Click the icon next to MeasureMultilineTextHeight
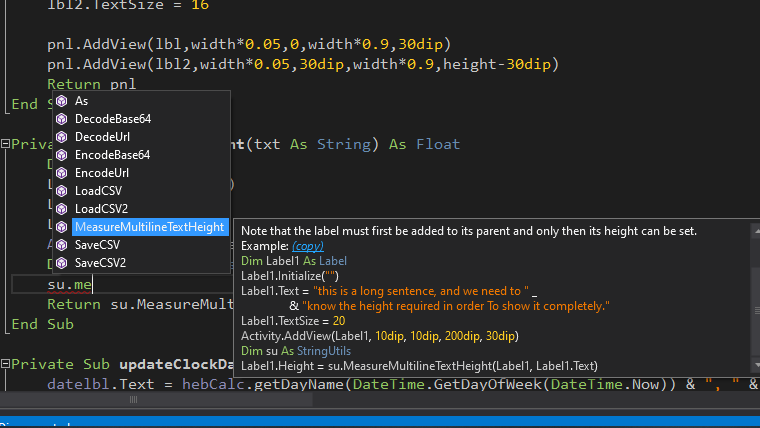The image size is (760, 428). pyautogui.click(x=62, y=227)
